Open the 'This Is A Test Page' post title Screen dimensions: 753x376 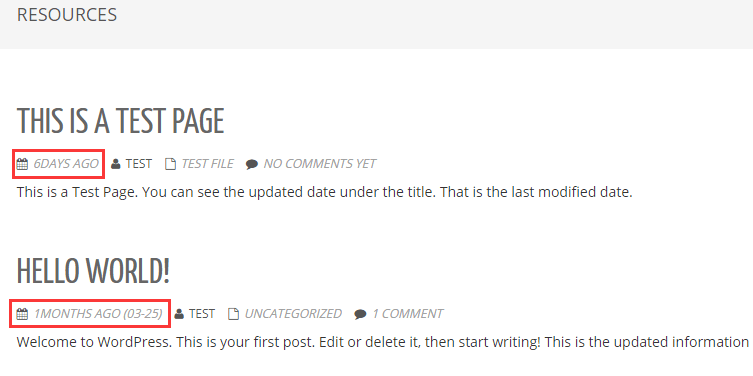(121, 121)
